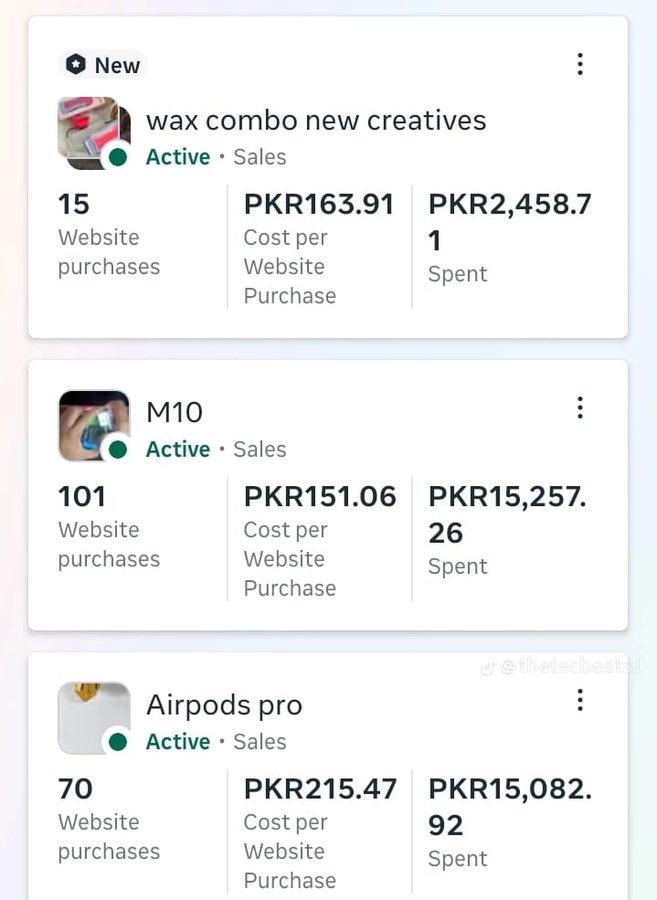Select the PKR2,458.71 Spent metric

tap(510, 238)
